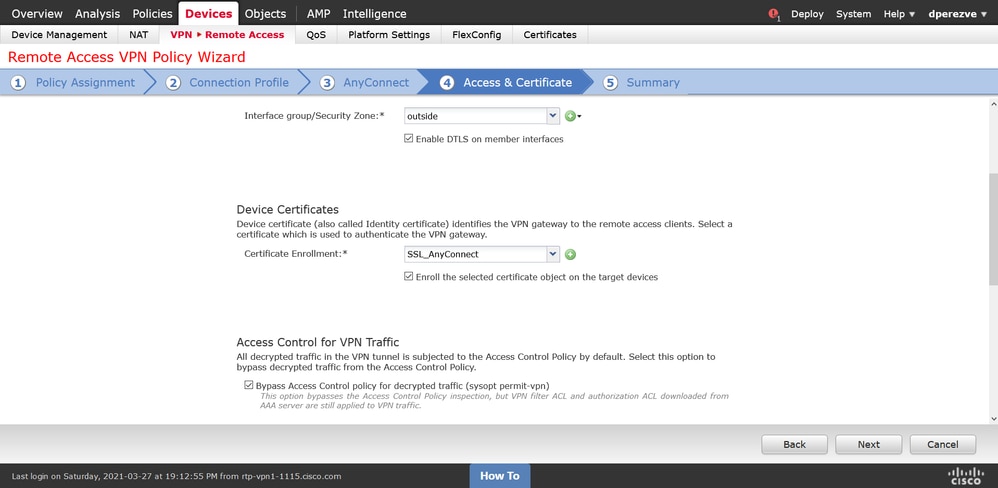Go to Connection Profile wizard step
The image size is (998, 488).
[239, 83]
